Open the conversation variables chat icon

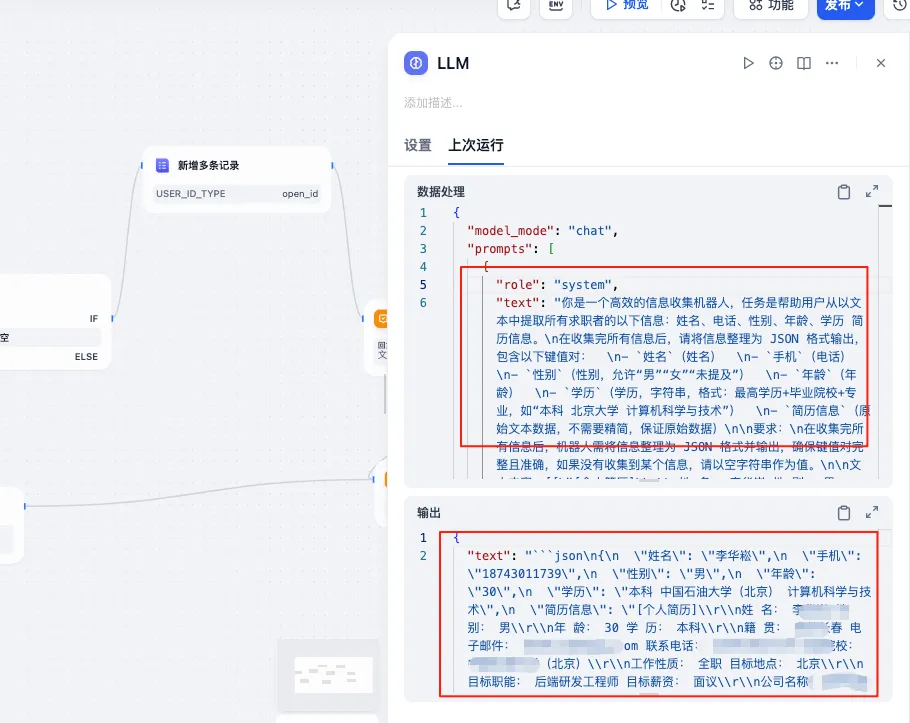tap(514, 6)
